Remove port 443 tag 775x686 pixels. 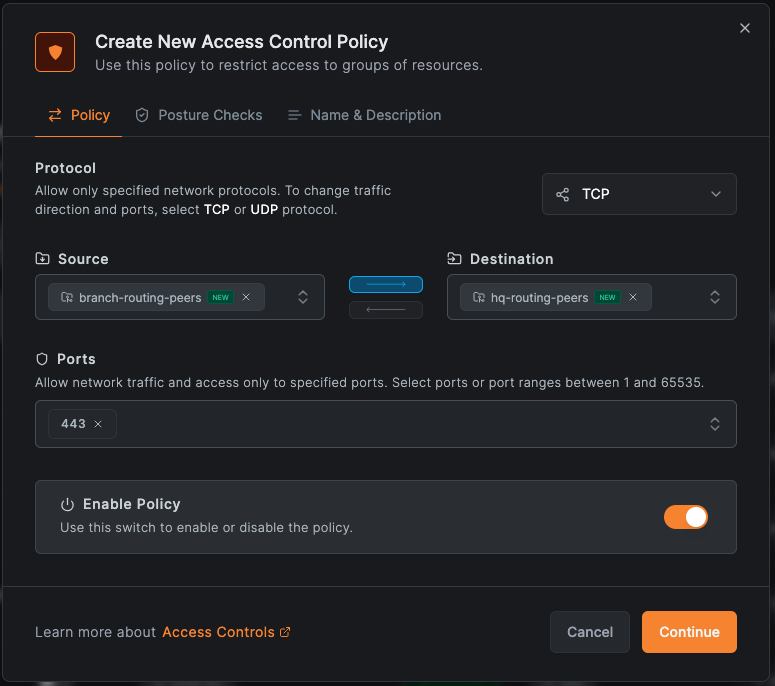click(x=98, y=424)
